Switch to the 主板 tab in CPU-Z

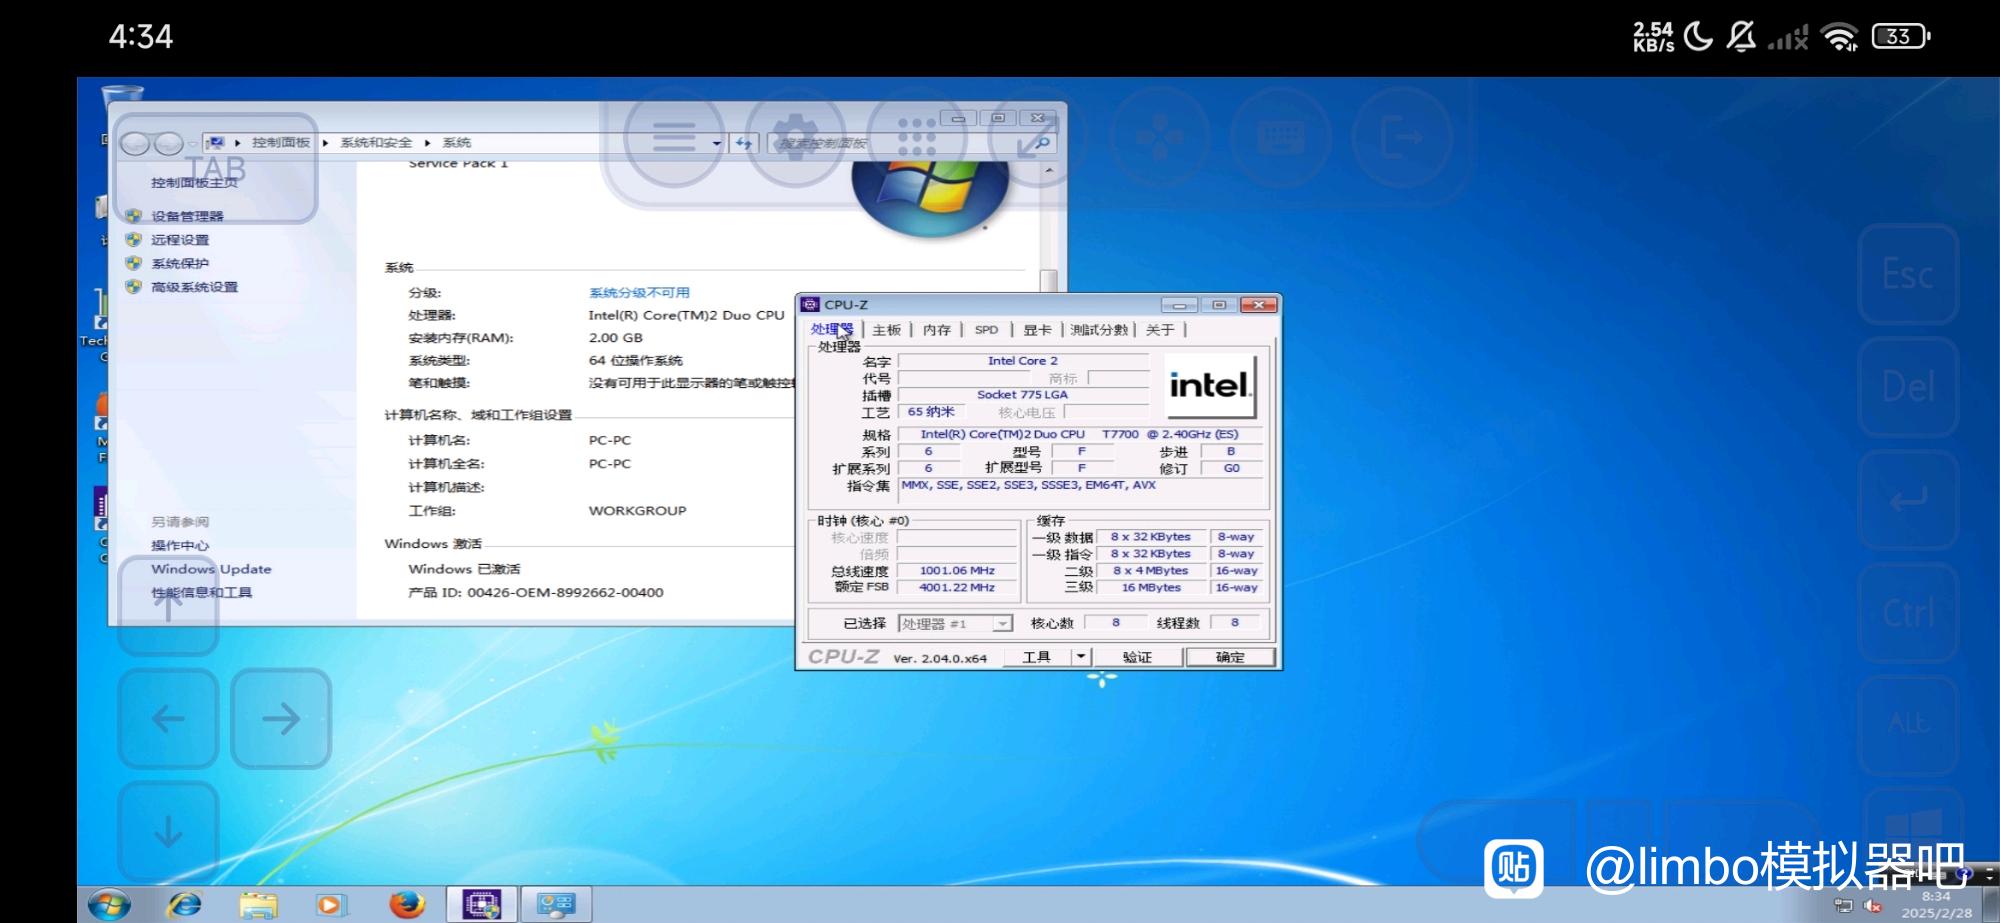point(887,330)
